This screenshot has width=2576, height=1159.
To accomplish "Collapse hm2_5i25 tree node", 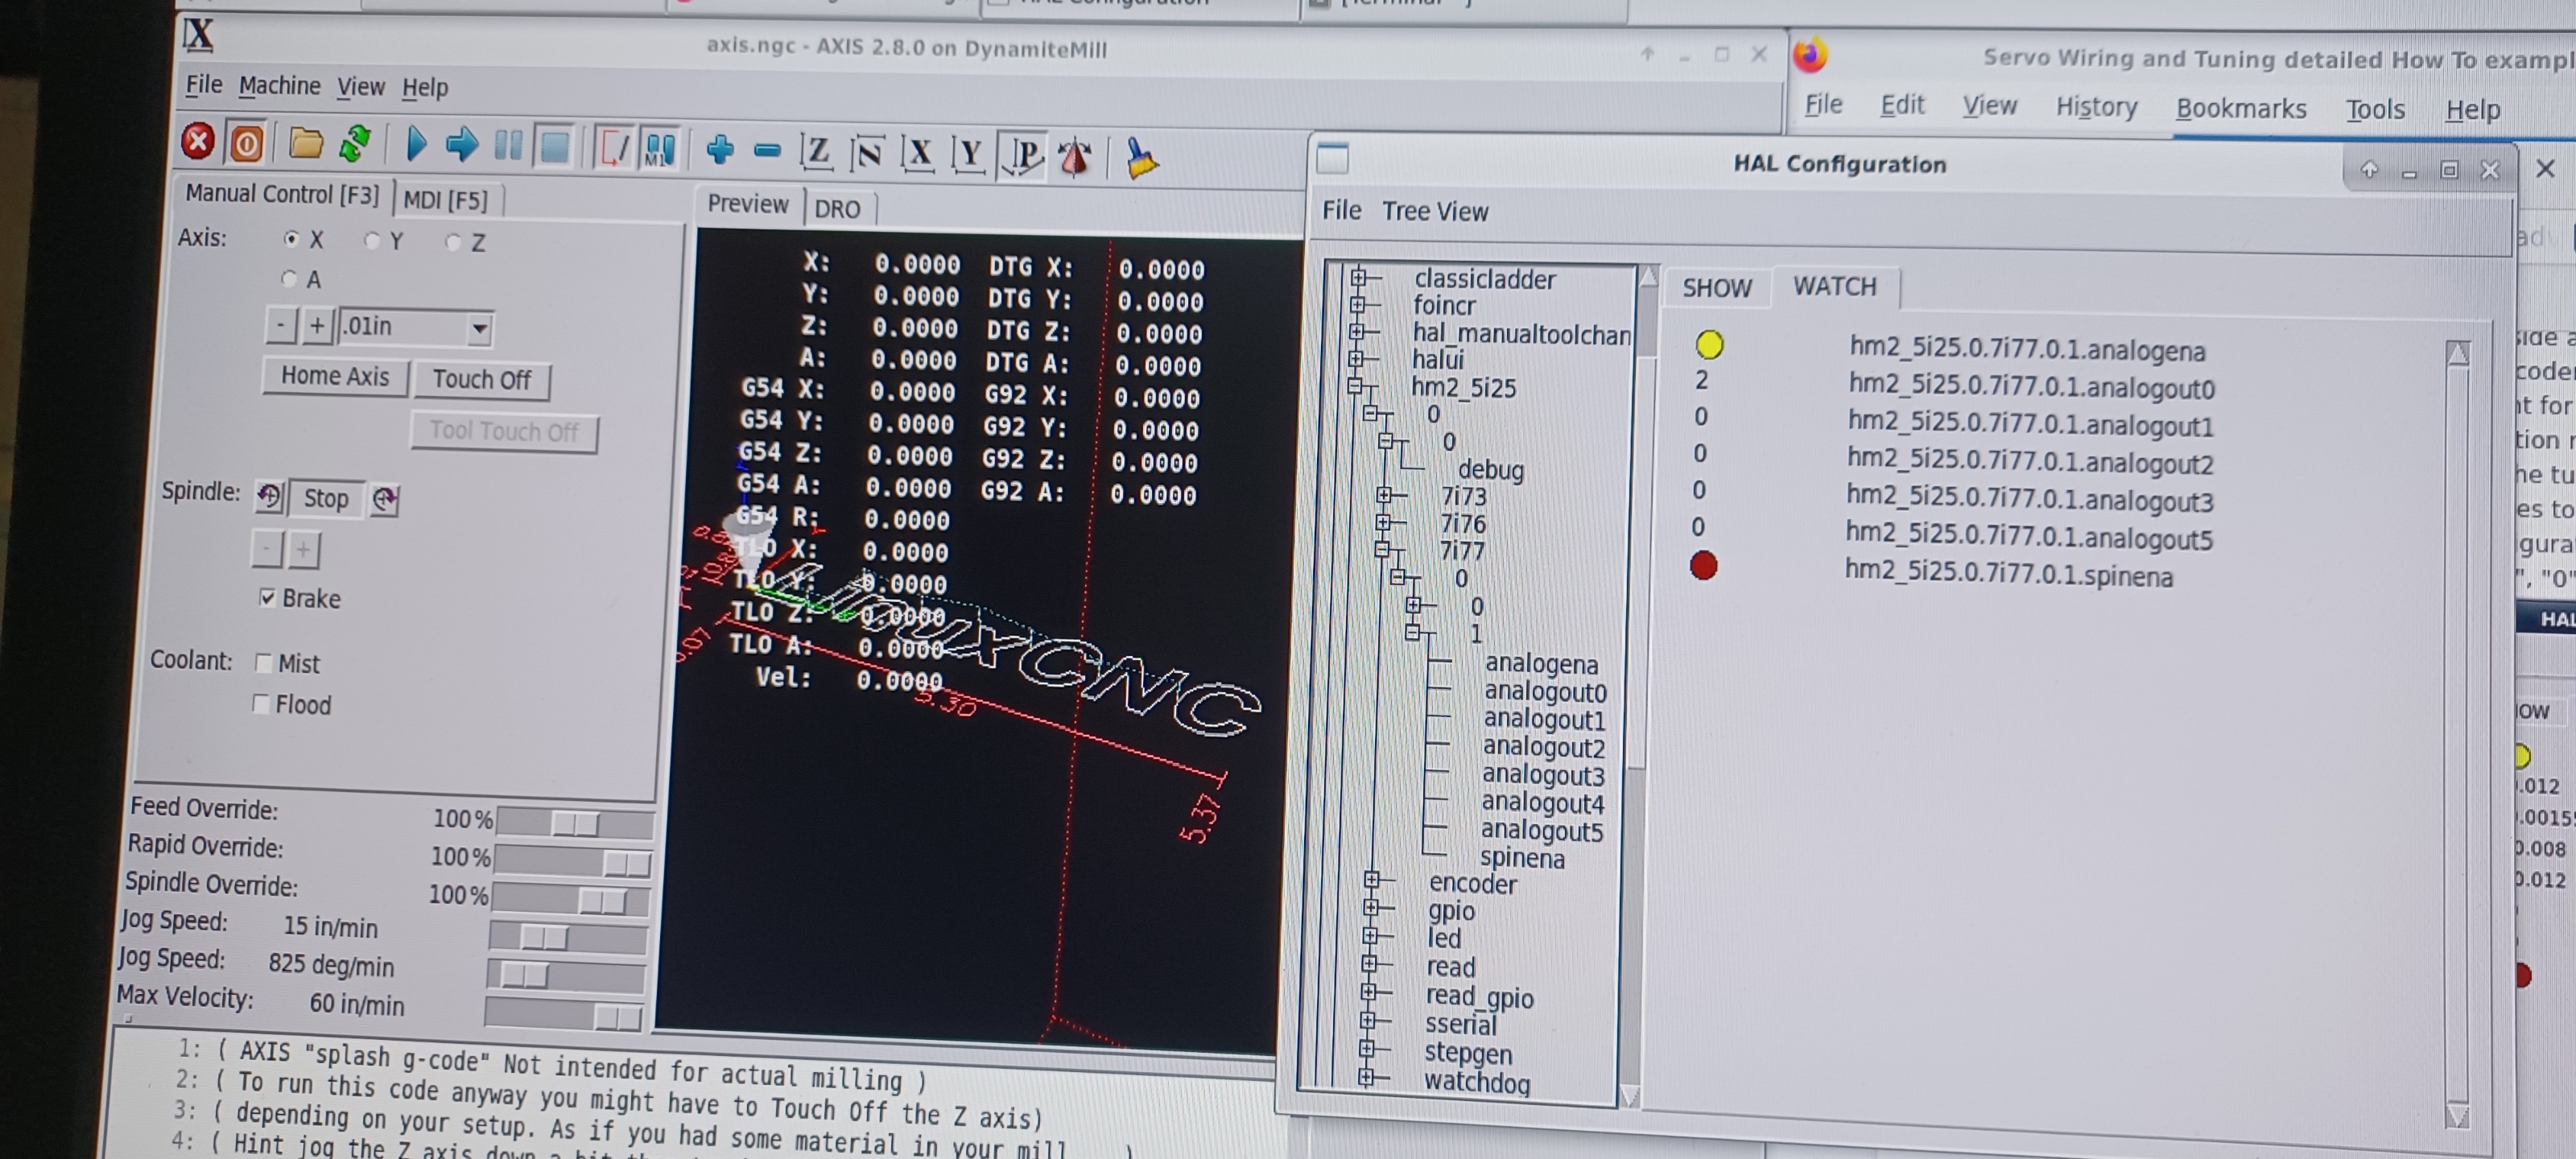I will 1355,385.
